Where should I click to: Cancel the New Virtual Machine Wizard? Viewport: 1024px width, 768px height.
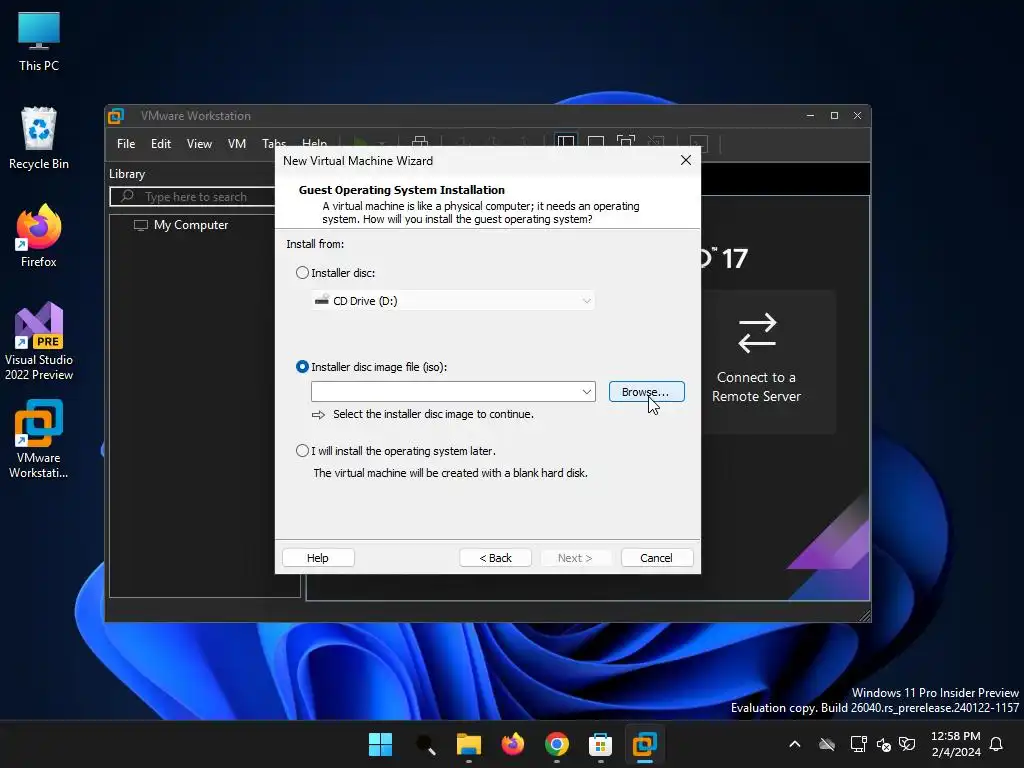click(x=656, y=558)
